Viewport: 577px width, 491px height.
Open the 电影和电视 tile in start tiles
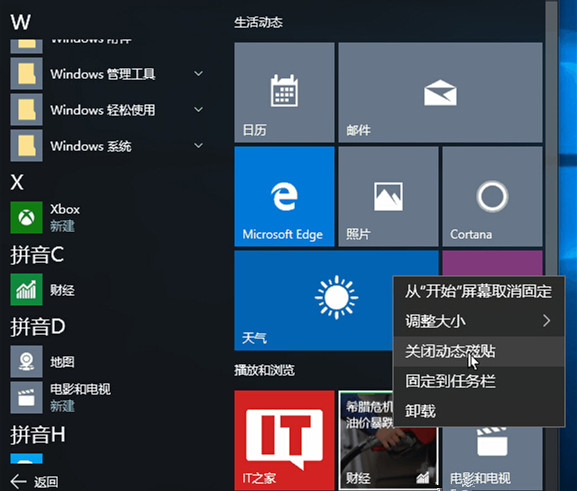point(492,459)
